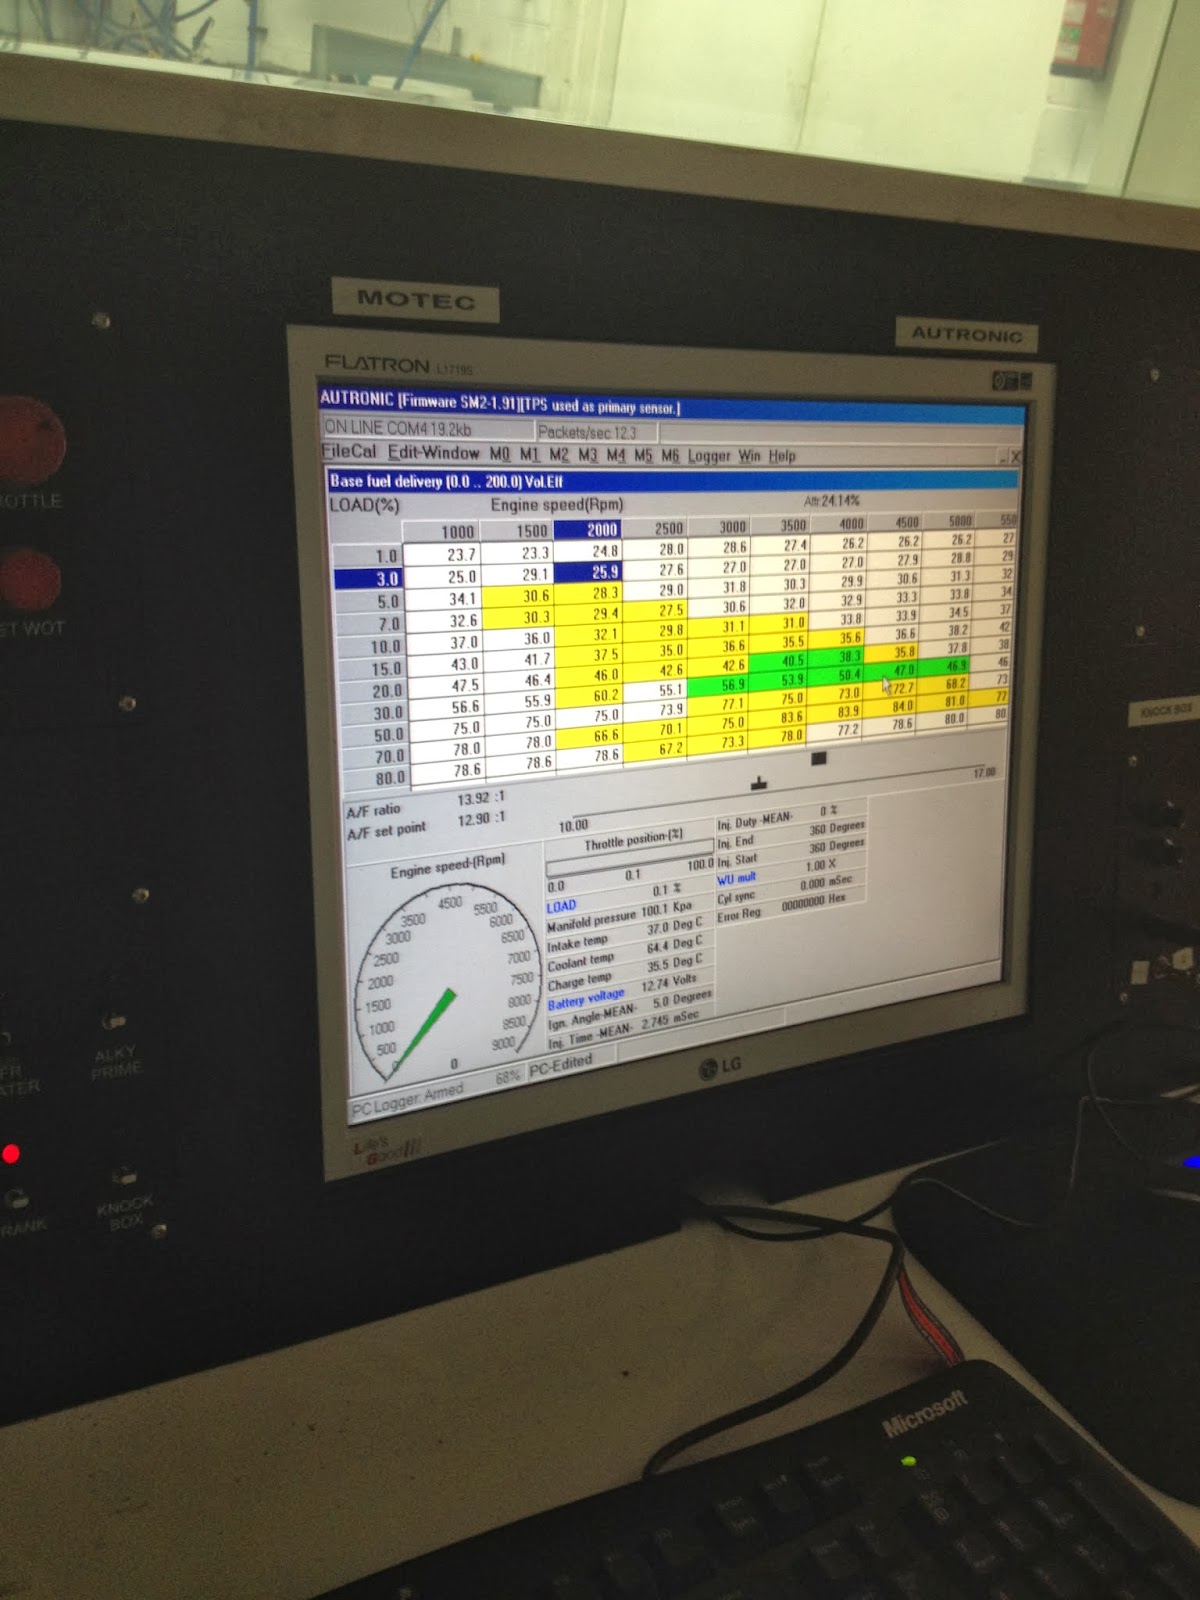This screenshot has height=1600, width=1200.
Task: Open the M1 menu
Action: coord(530,455)
